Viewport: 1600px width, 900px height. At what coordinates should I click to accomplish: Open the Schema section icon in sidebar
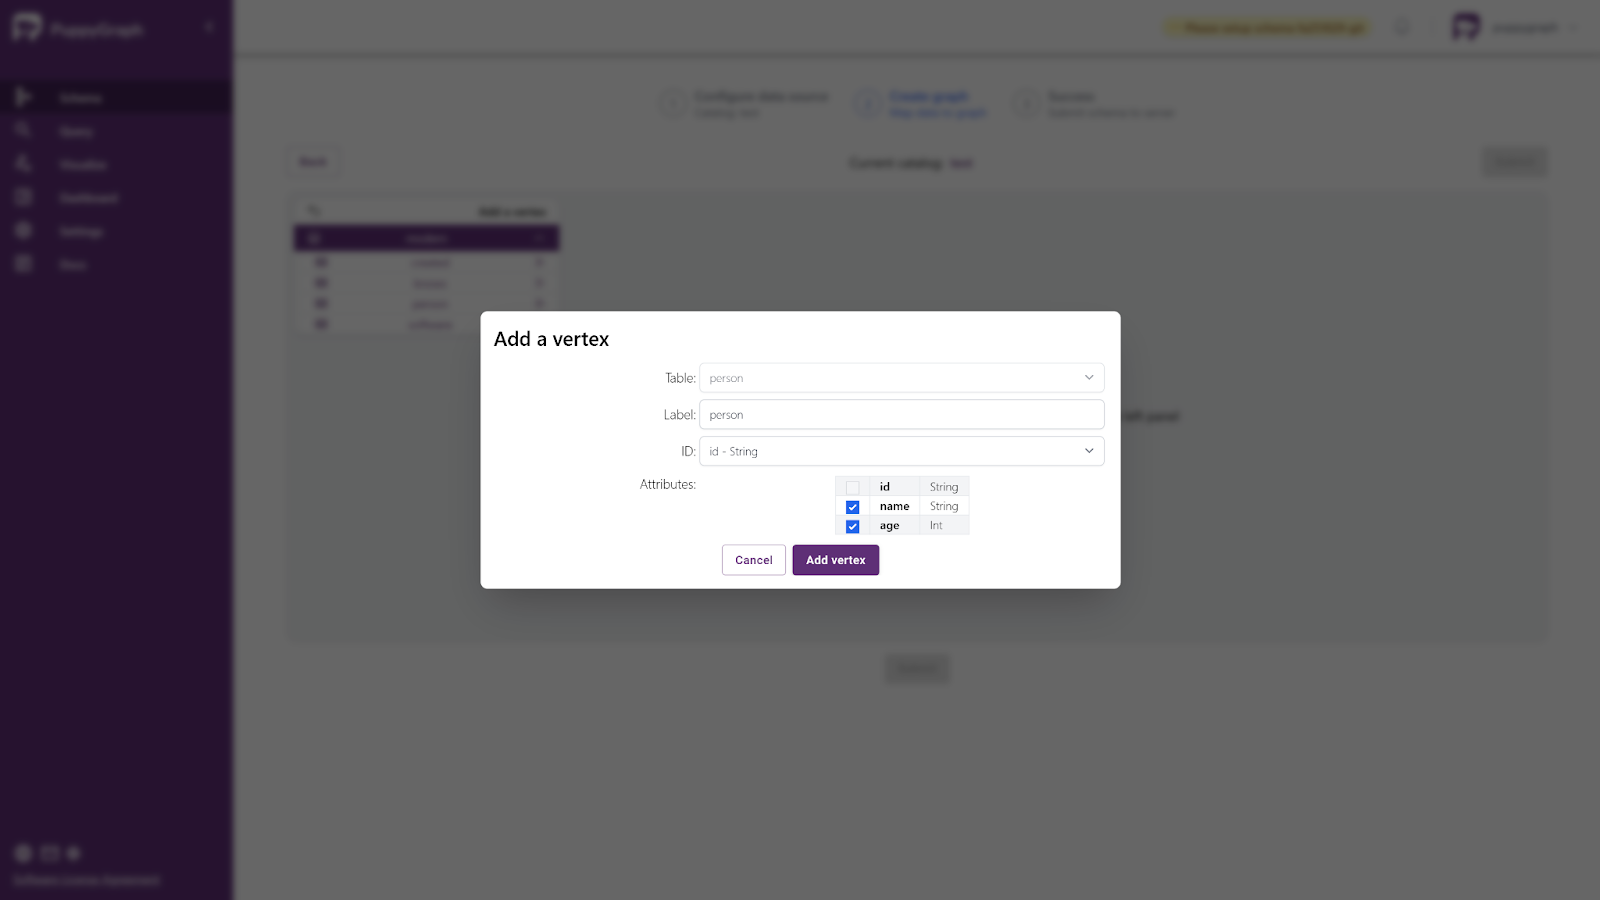pyautogui.click(x=24, y=97)
